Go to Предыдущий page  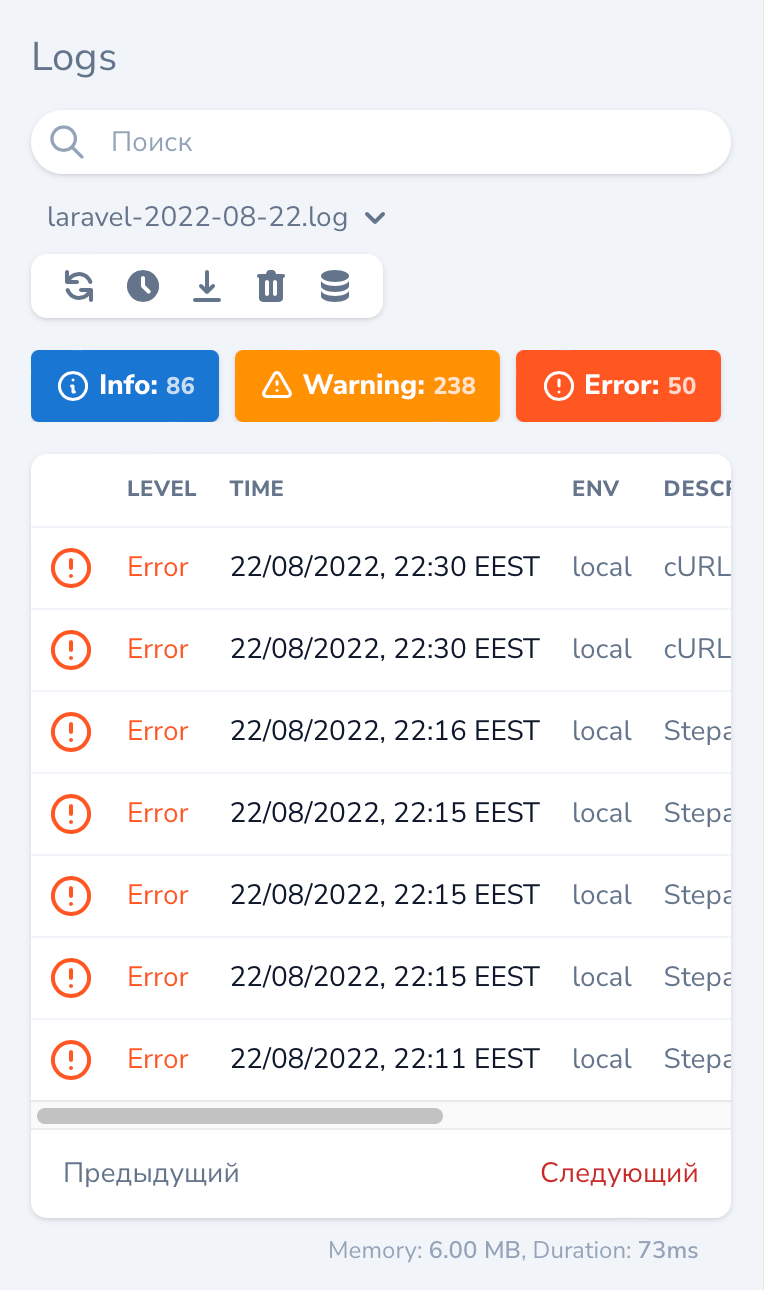pos(151,1173)
